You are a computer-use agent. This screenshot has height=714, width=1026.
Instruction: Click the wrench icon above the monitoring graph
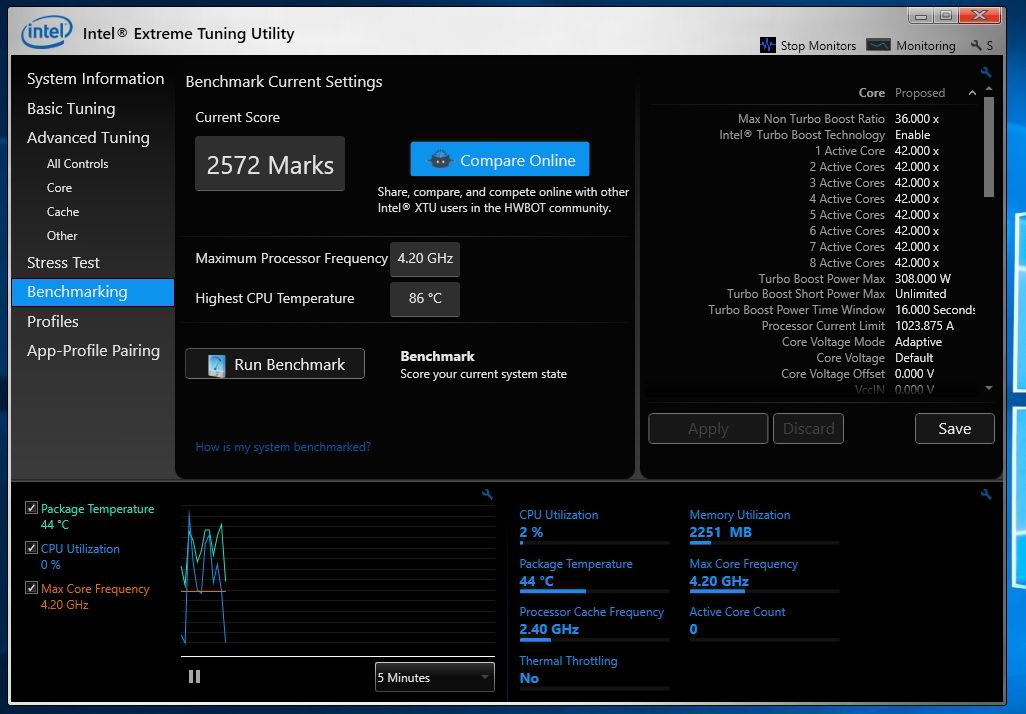click(487, 494)
